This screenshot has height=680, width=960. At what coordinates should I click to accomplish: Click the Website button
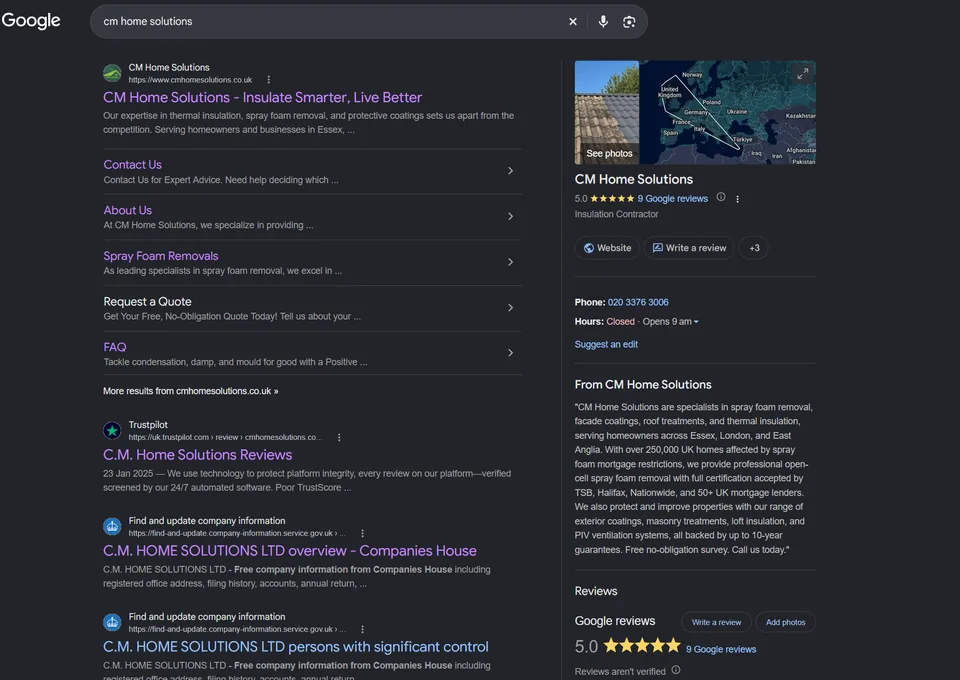[607, 248]
